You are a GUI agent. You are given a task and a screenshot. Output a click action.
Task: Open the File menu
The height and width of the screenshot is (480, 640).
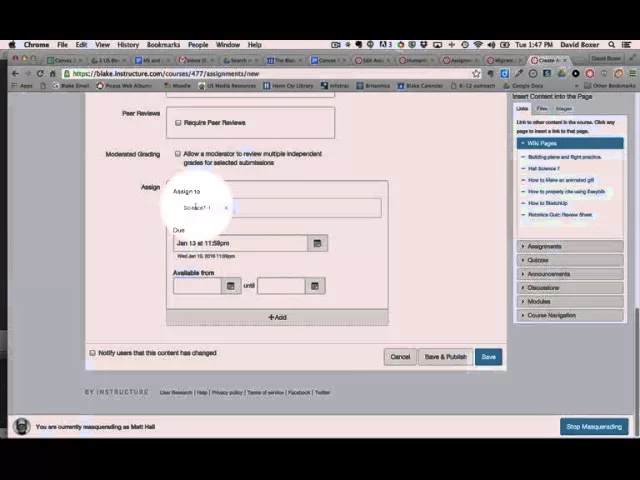click(62, 45)
